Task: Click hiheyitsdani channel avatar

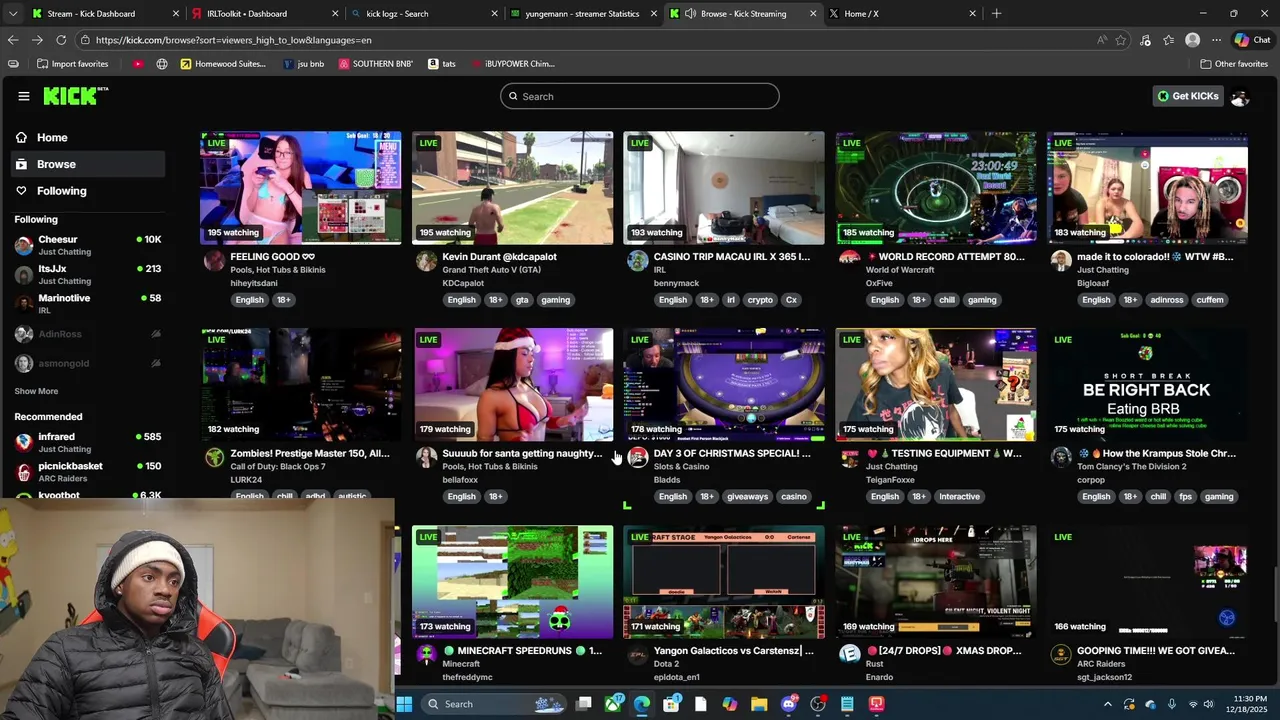Action: pyautogui.click(x=214, y=261)
